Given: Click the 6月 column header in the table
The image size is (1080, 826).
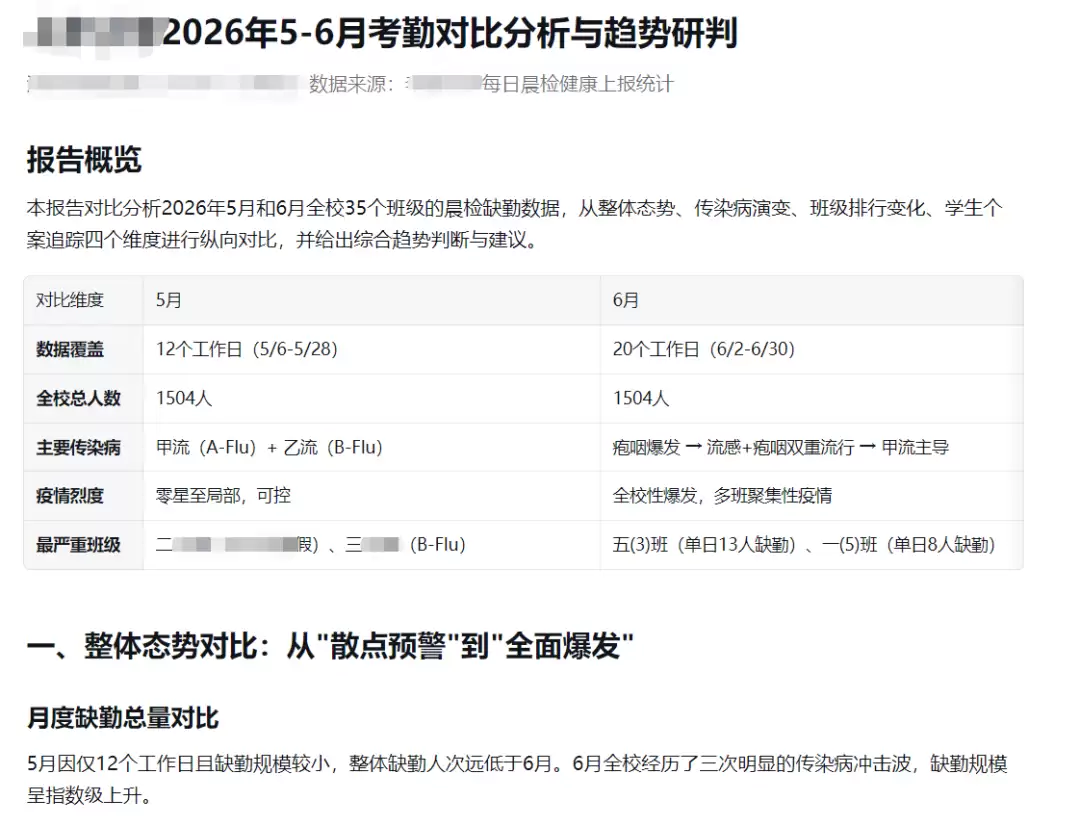Looking at the screenshot, I should 626,300.
